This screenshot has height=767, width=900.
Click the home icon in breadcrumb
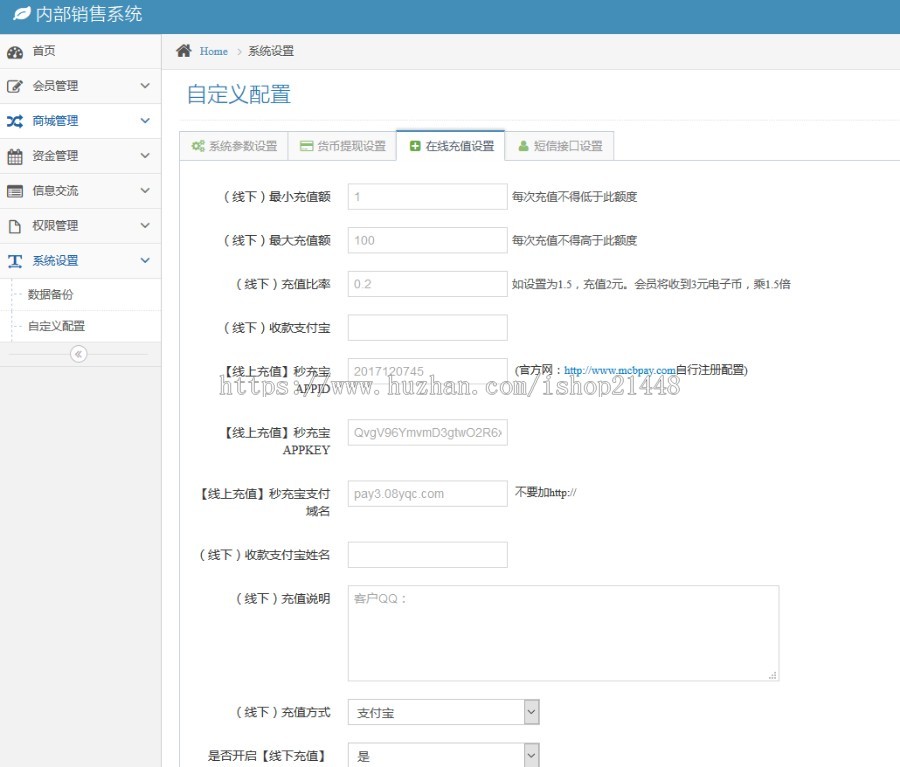click(x=184, y=51)
